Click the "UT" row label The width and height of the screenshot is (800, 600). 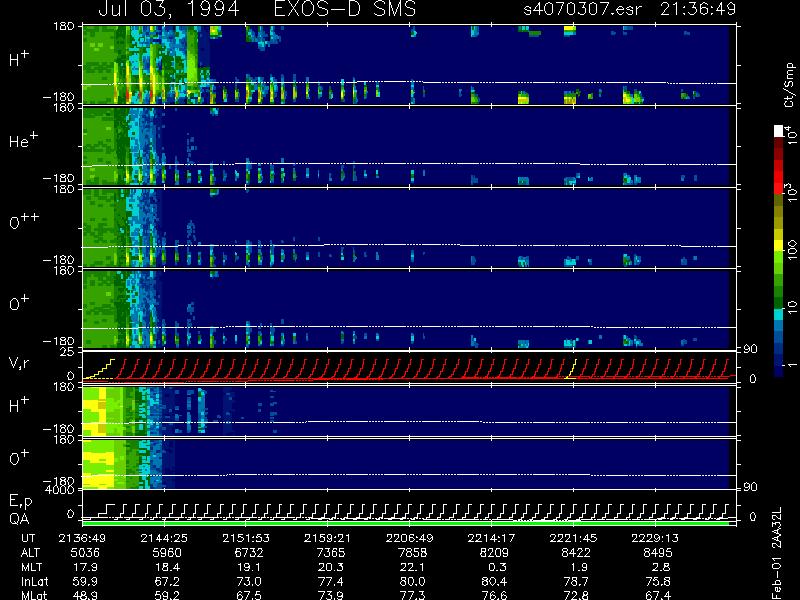(29, 538)
